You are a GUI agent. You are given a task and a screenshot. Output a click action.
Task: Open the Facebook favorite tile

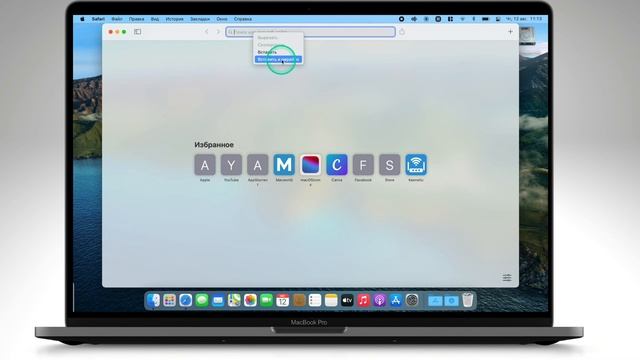[363, 165]
